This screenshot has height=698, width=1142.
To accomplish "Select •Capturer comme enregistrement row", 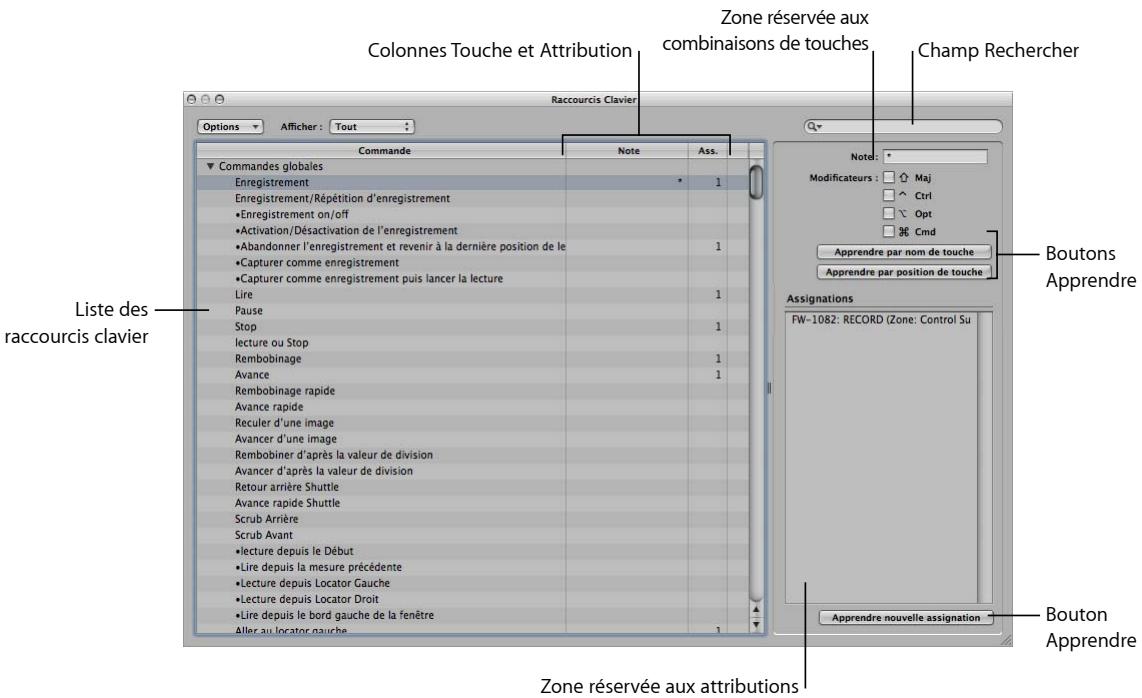I will click(x=472, y=263).
